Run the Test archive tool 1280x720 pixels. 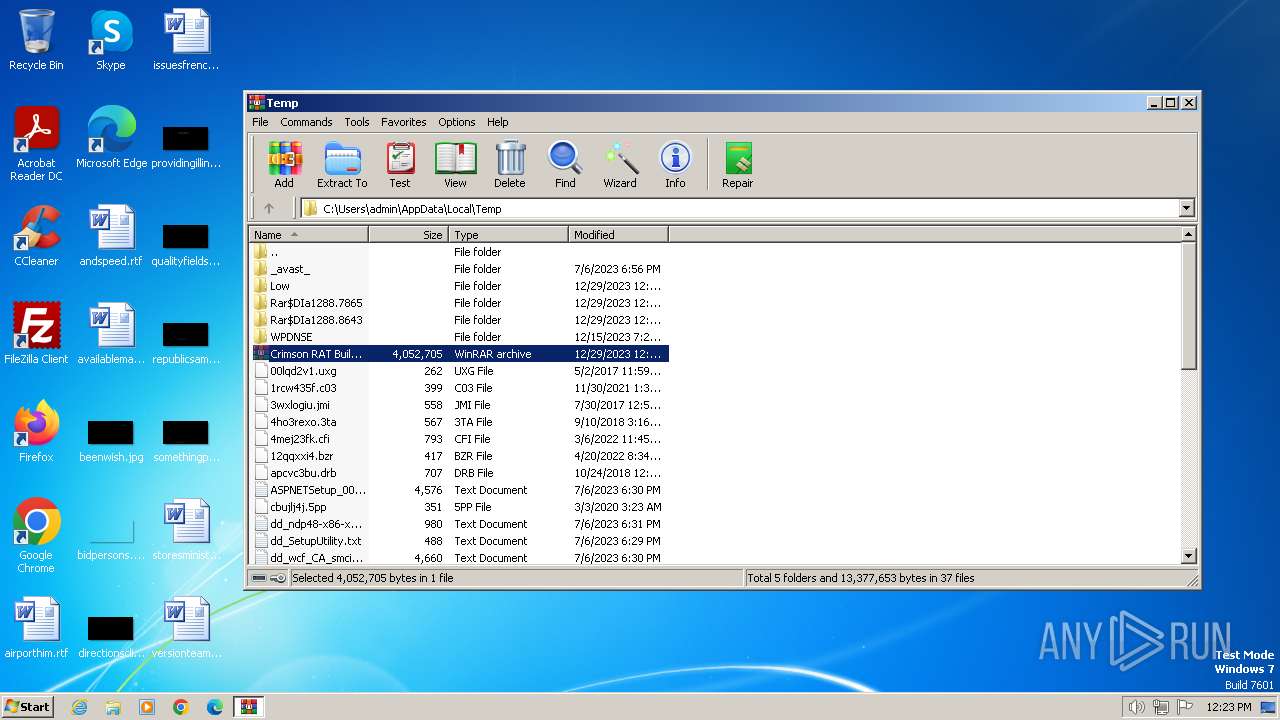point(400,164)
